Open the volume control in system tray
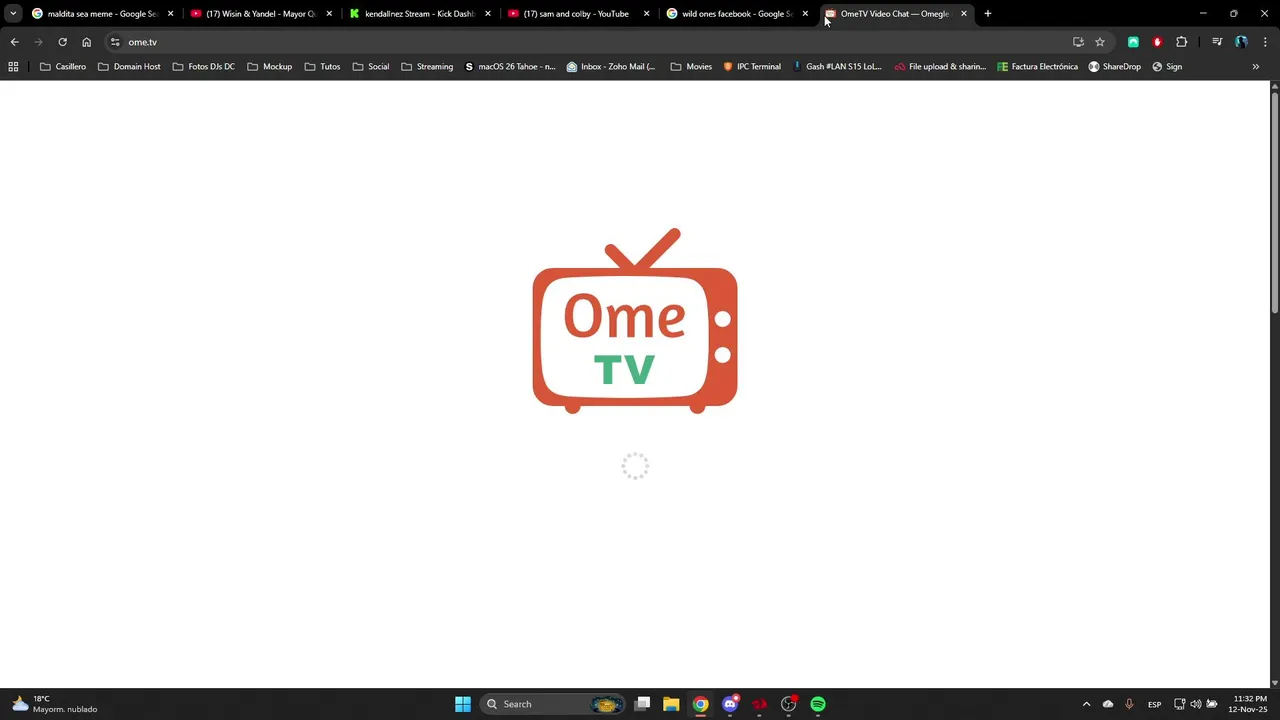 (x=1196, y=704)
